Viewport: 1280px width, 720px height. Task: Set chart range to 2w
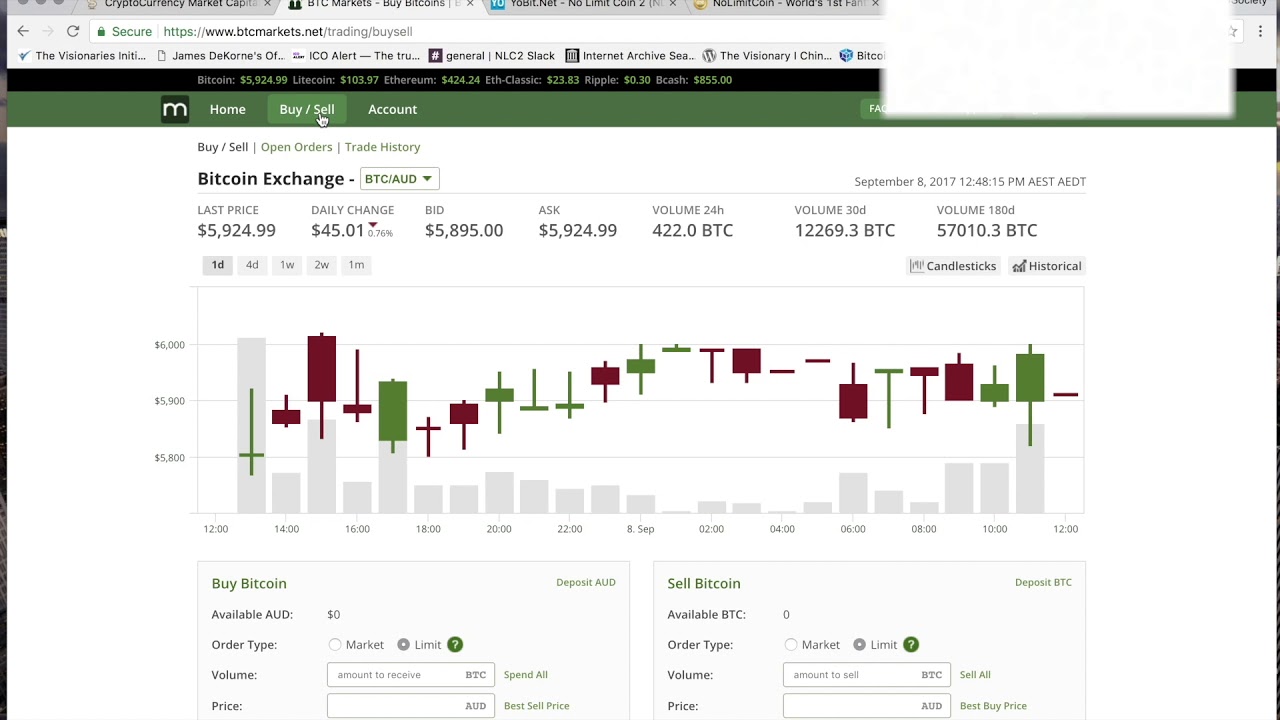click(322, 265)
